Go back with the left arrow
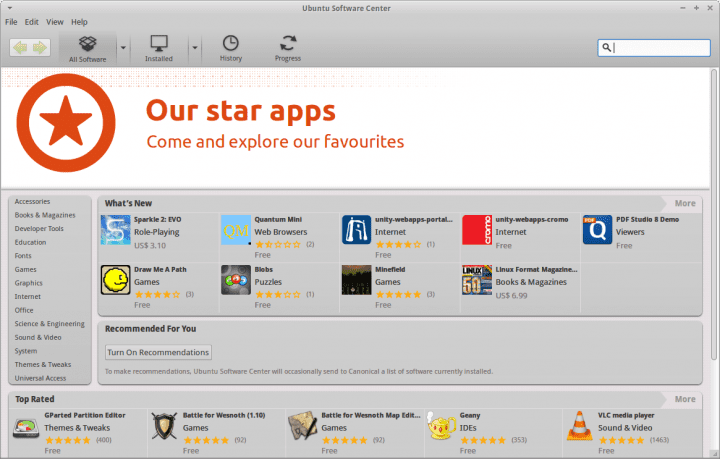Viewport: 720px width, 459px height. tap(20, 47)
